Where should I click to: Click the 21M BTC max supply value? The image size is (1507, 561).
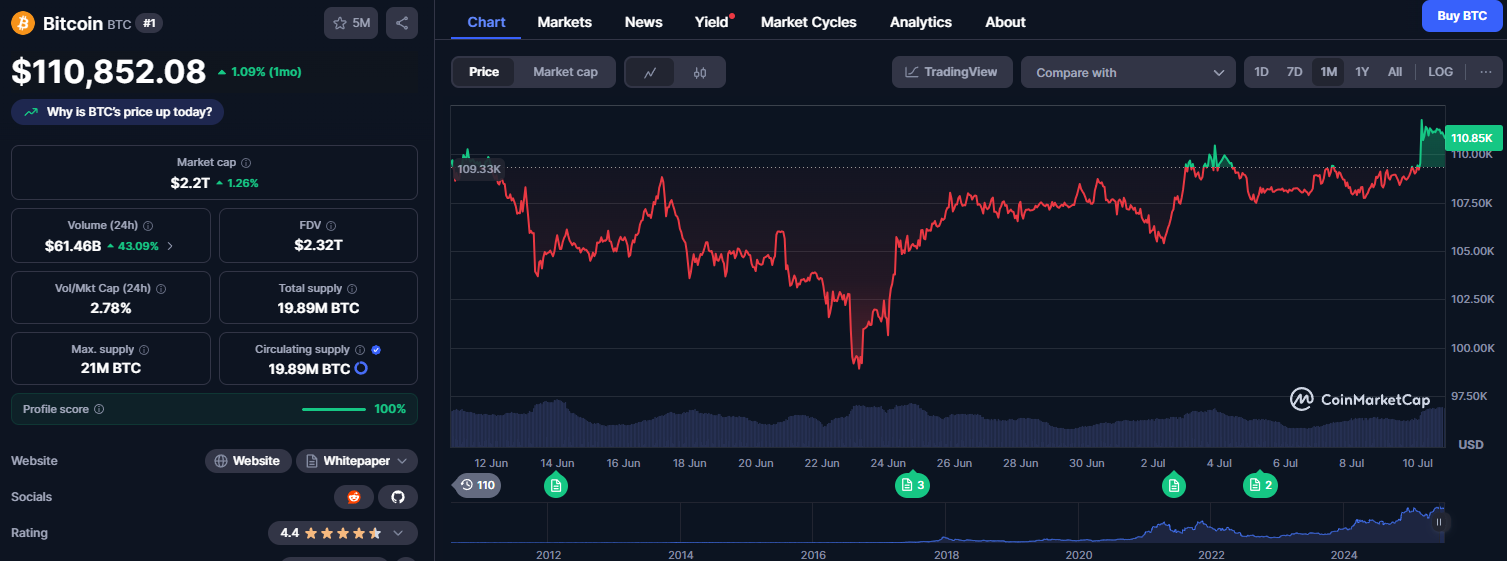click(x=111, y=368)
